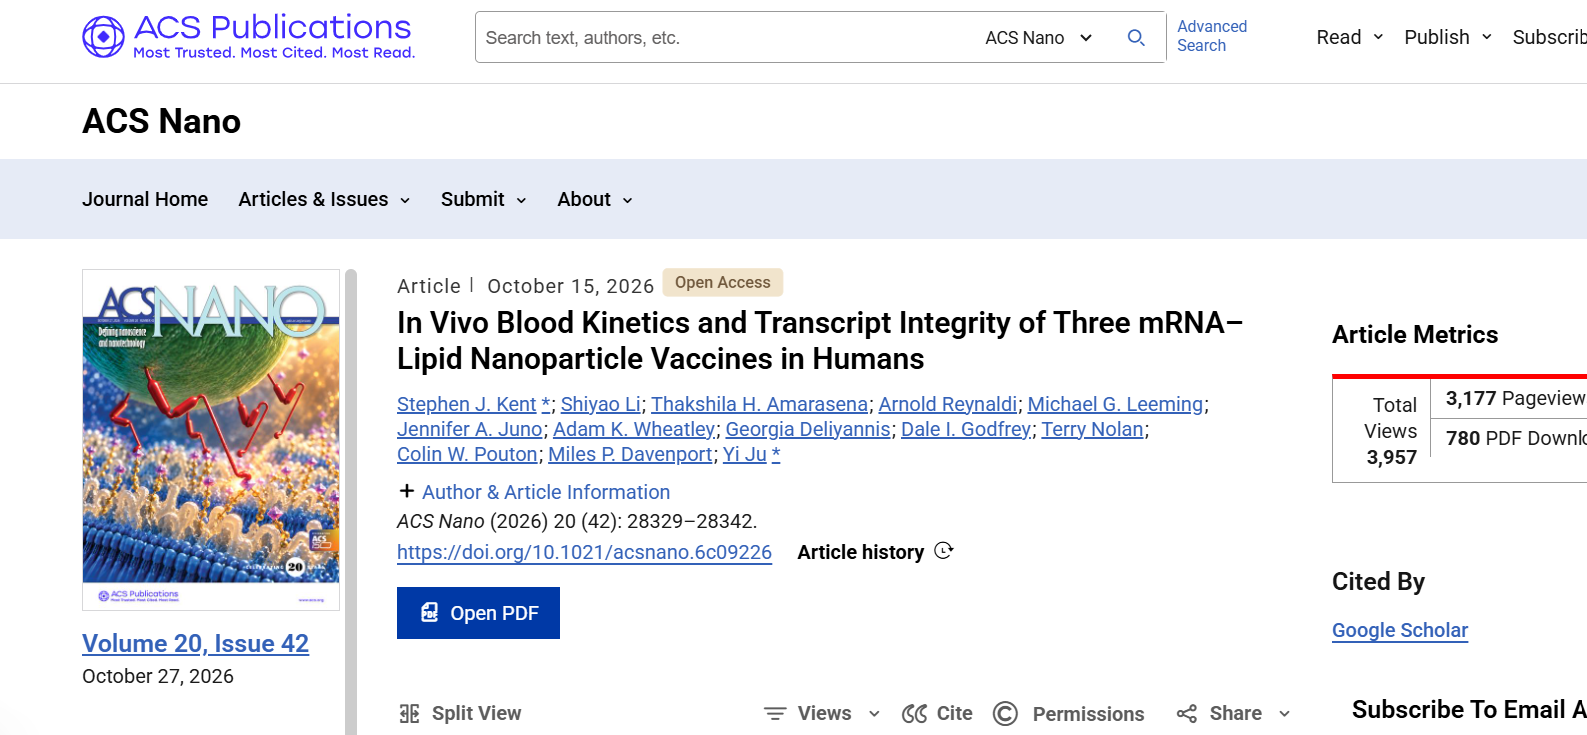Open the Google Scholar link
Screen dimensions: 1587x735
tap(1400, 630)
